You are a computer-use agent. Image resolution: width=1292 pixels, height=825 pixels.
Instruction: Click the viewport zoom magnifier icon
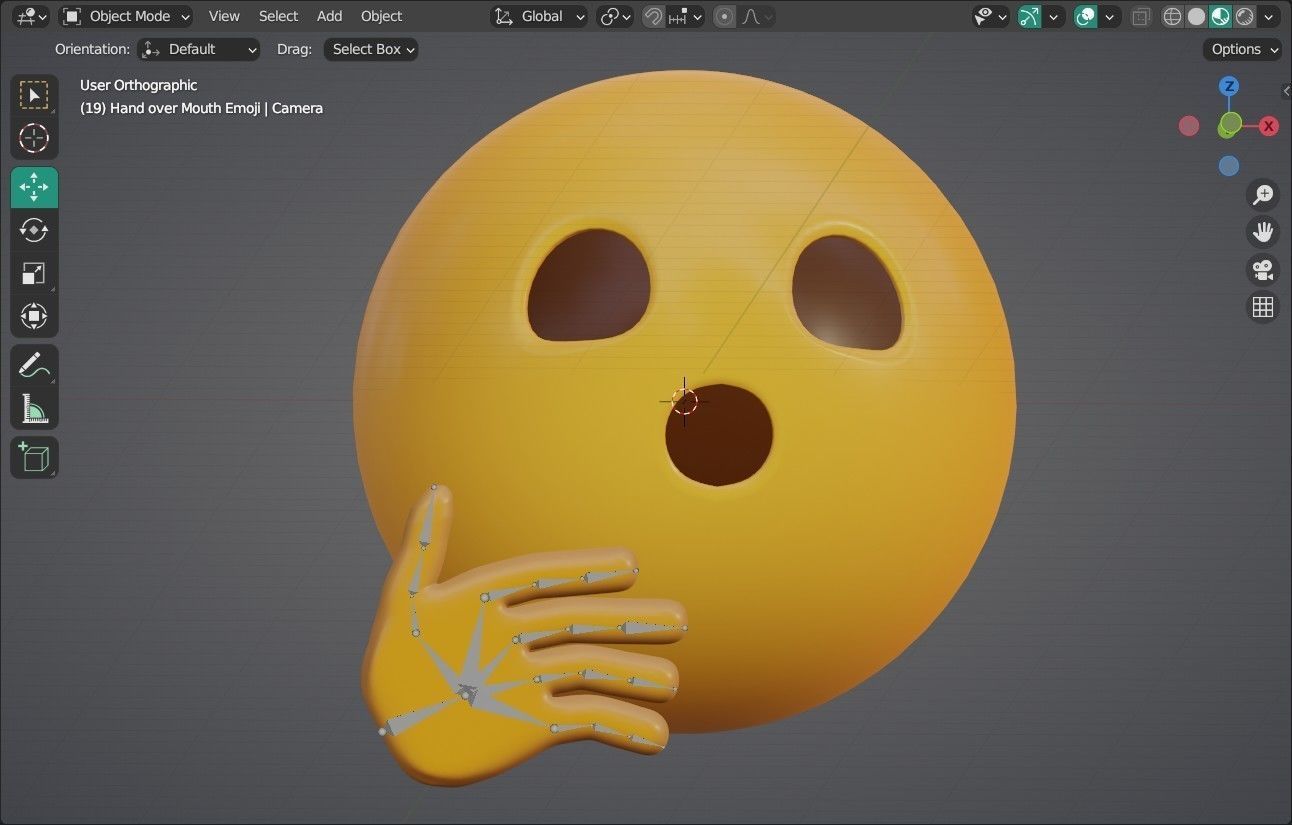coord(1263,194)
